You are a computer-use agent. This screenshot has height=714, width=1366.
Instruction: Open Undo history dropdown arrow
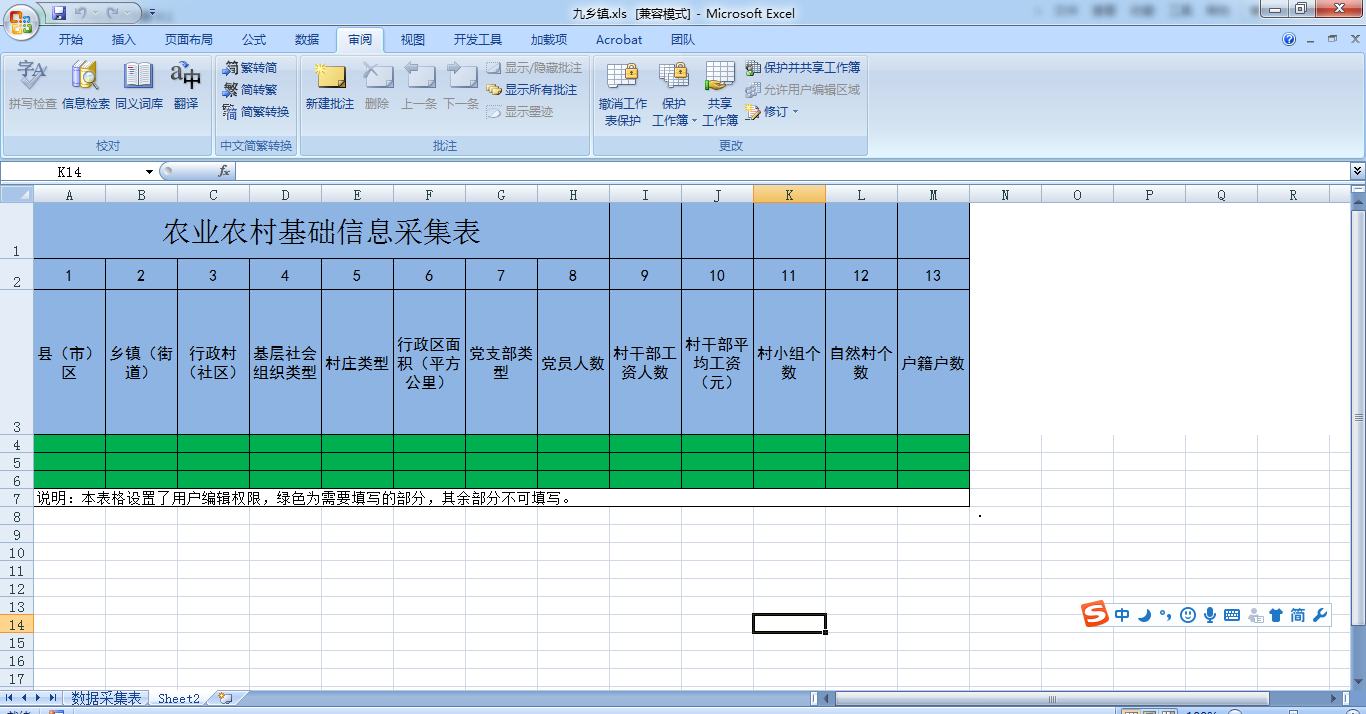click(x=95, y=13)
